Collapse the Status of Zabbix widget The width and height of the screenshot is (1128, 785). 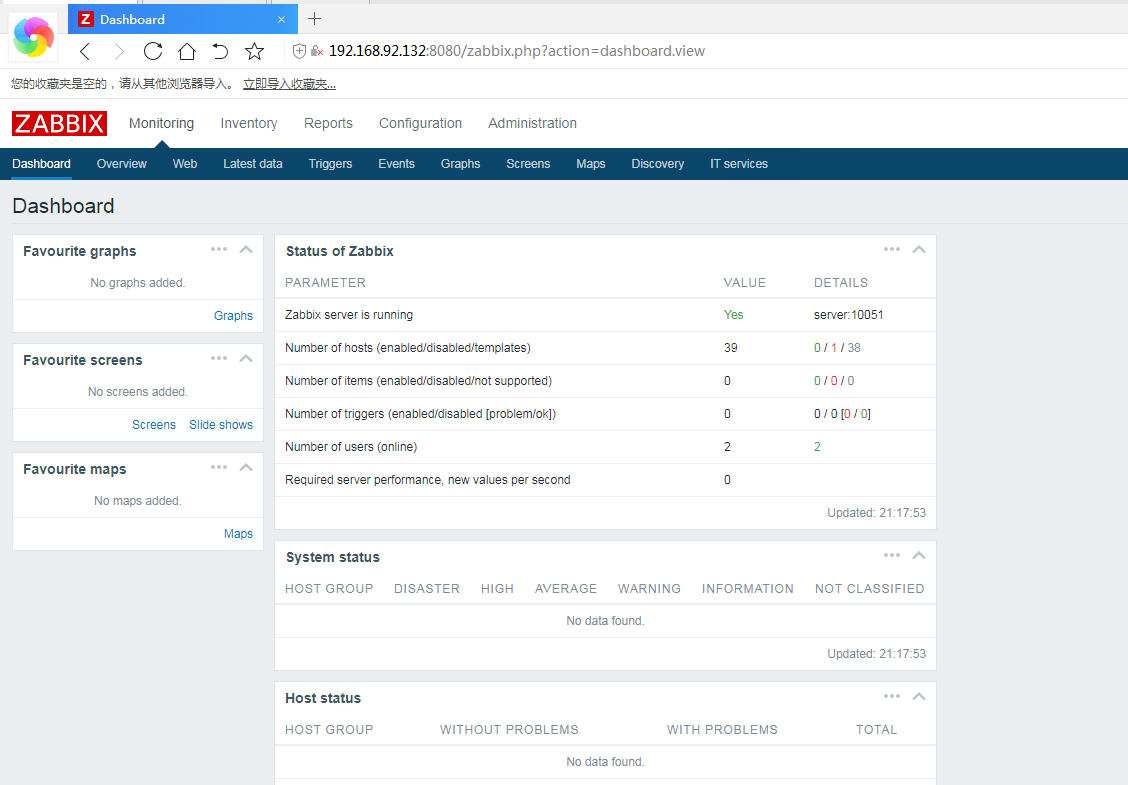[x=919, y=250]
